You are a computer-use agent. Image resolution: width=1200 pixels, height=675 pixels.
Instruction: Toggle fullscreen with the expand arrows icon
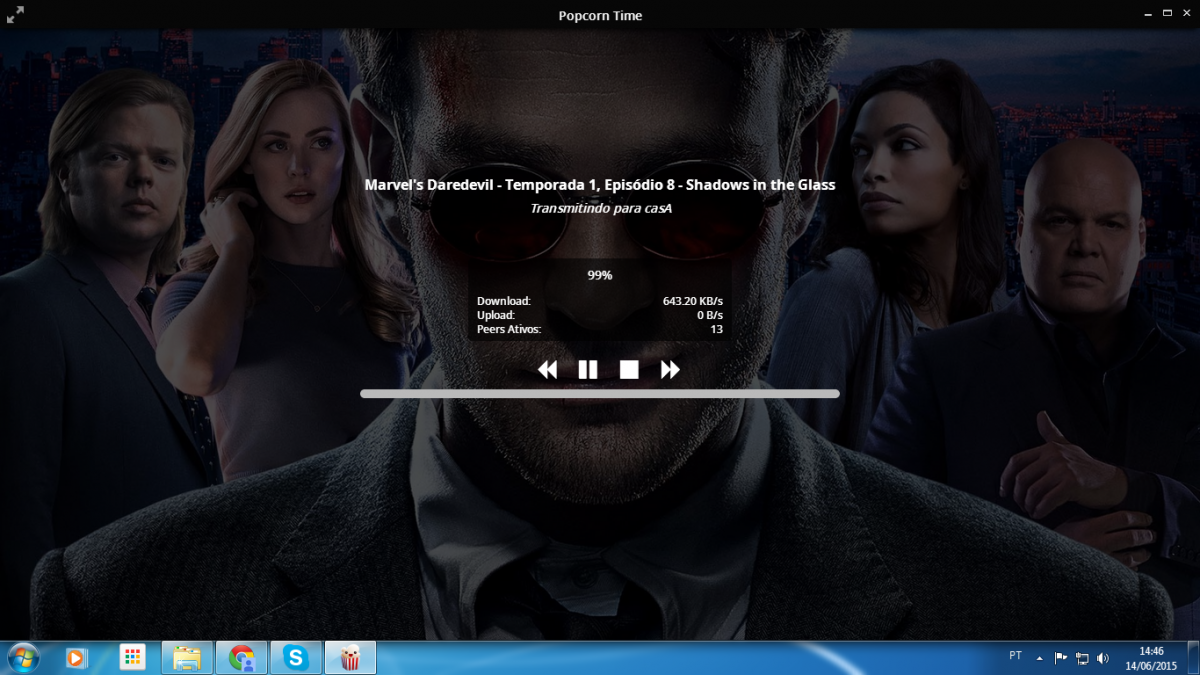(15, 15)
